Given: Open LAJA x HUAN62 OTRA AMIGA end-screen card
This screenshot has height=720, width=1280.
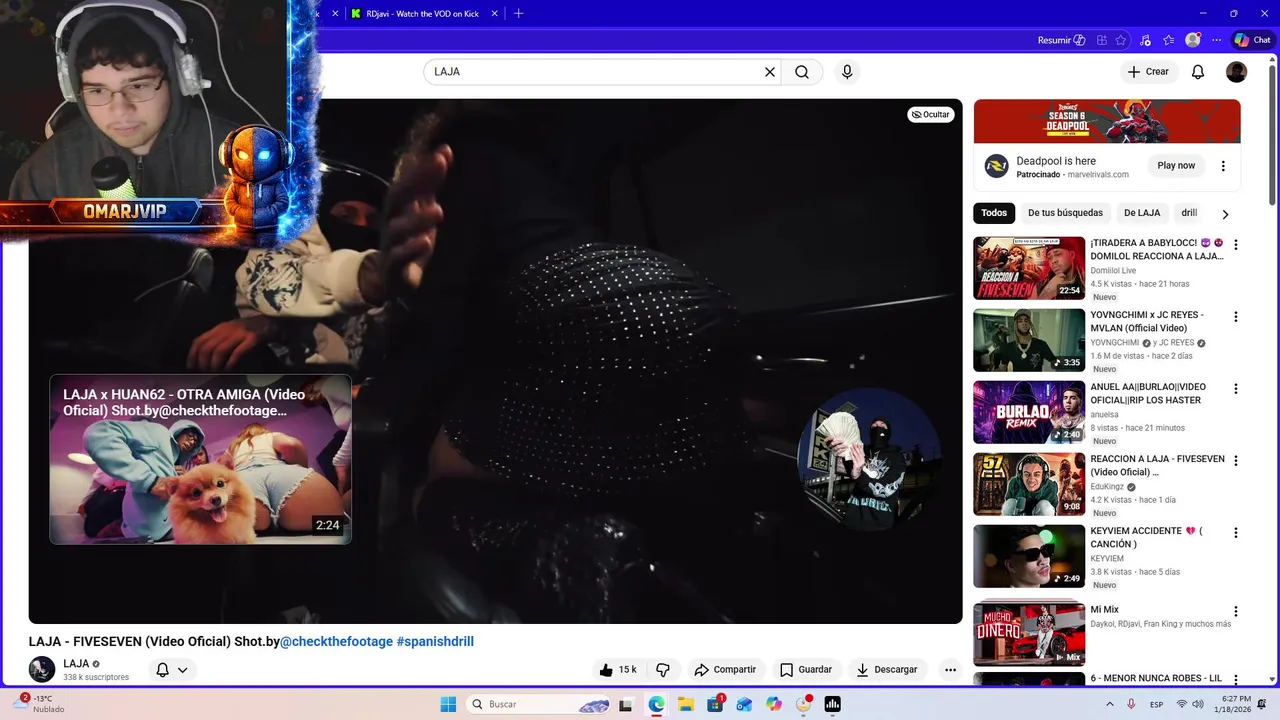Looking at the screenshot, I should point(200,460).
